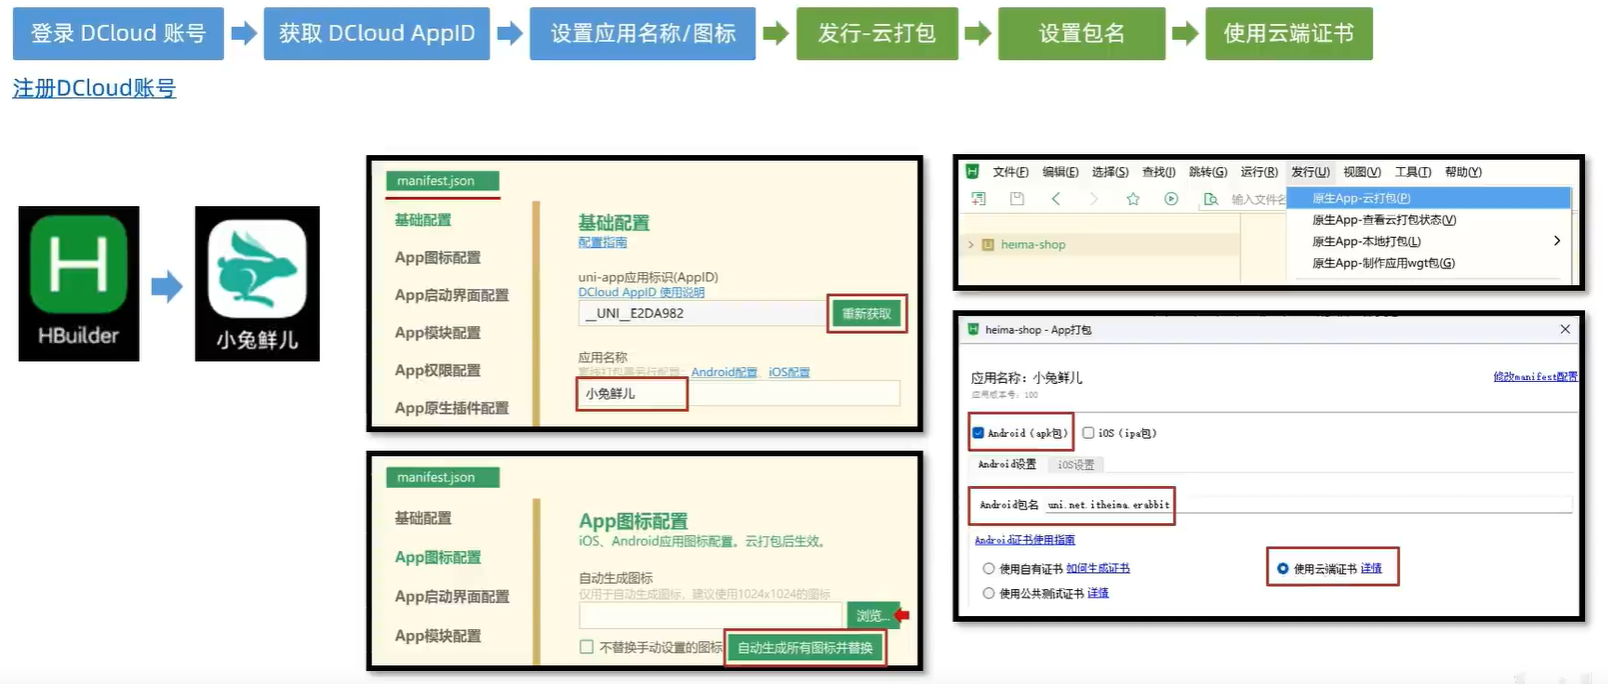Click the save disk toolbar icon
Image resolution: width=1608 pixels, height=684 pixels.
click(1017, 199)
